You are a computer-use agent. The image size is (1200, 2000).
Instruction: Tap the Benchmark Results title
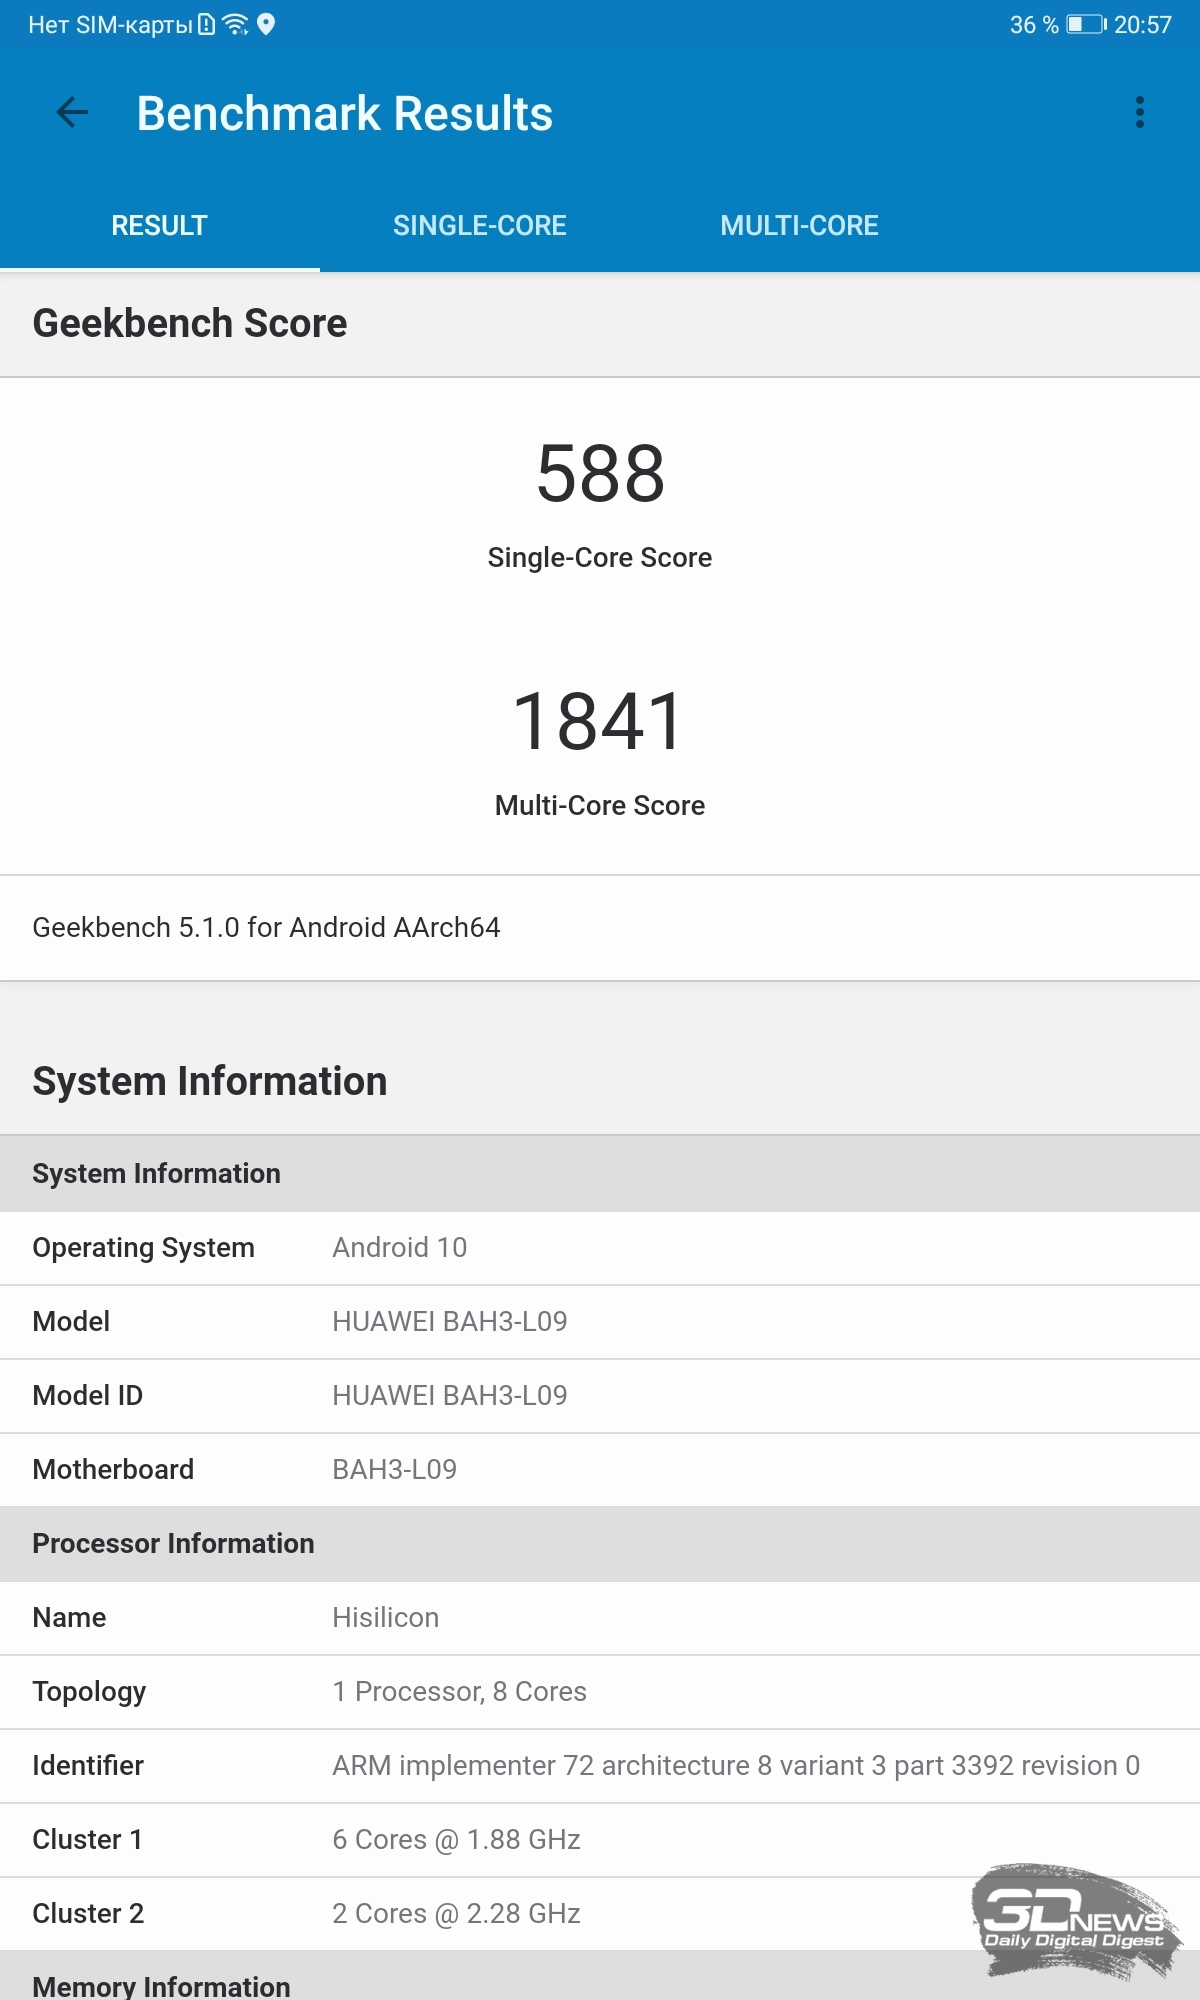pos(345,113)
